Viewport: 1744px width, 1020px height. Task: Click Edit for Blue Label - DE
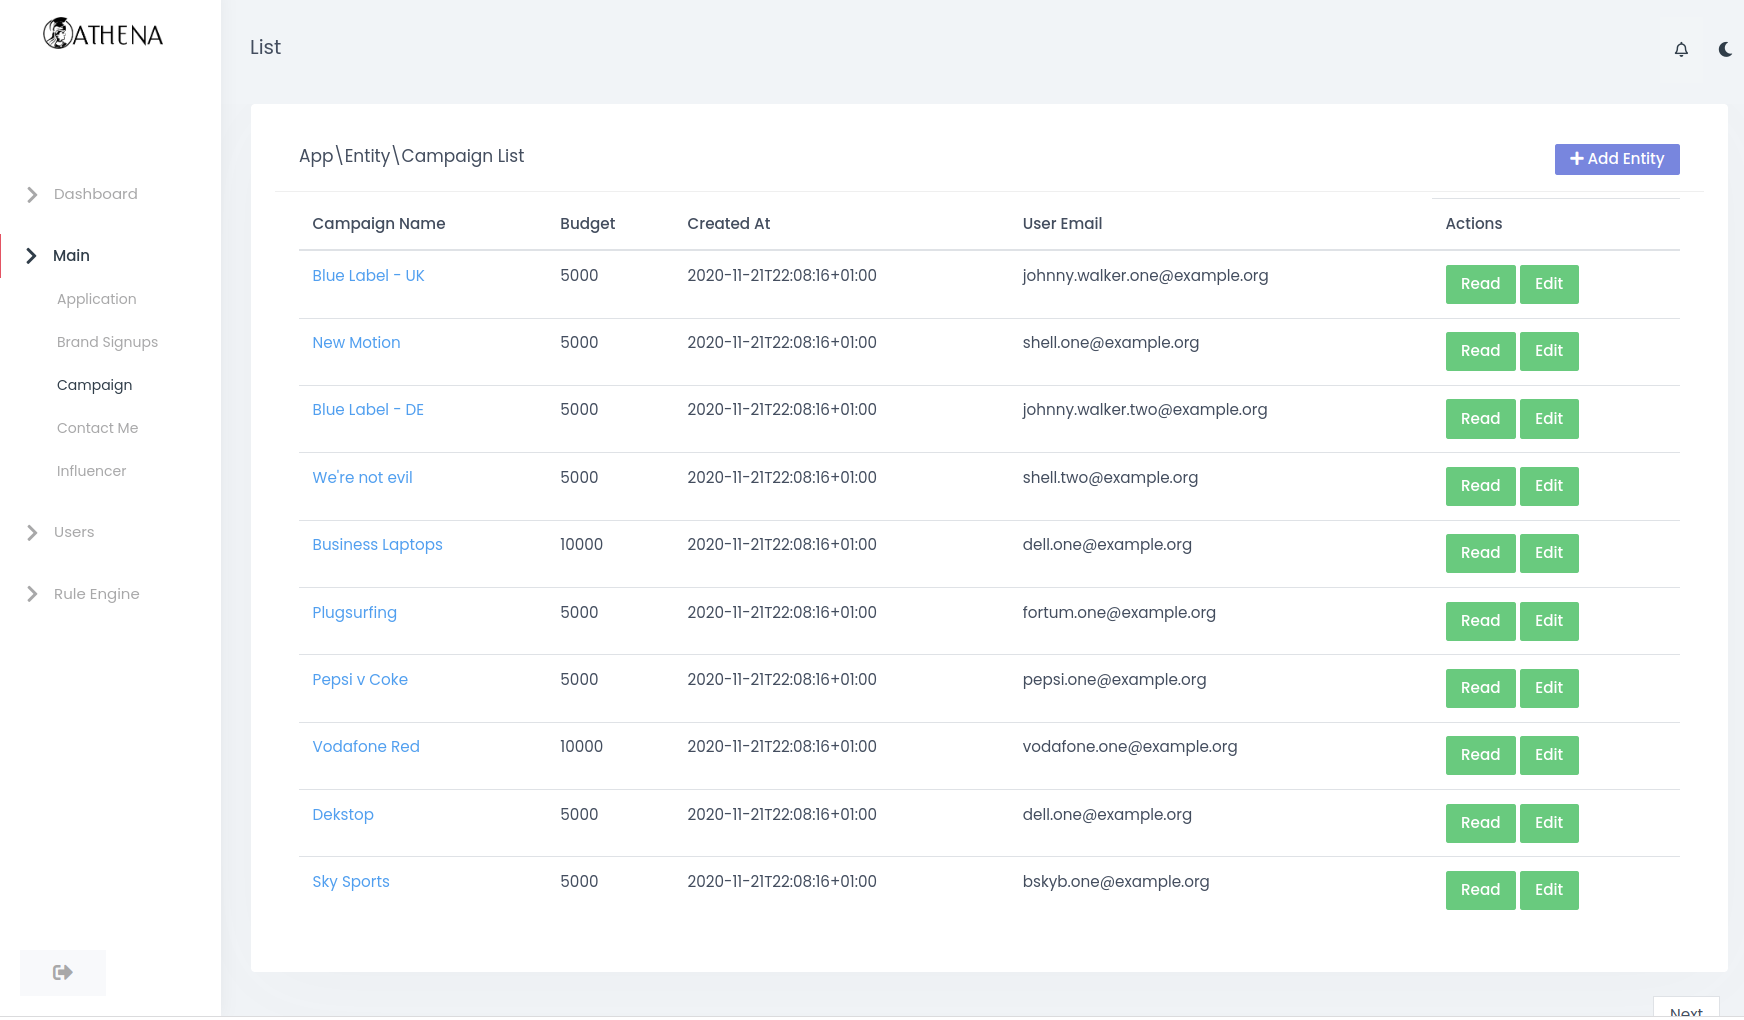coord(1549,419)
